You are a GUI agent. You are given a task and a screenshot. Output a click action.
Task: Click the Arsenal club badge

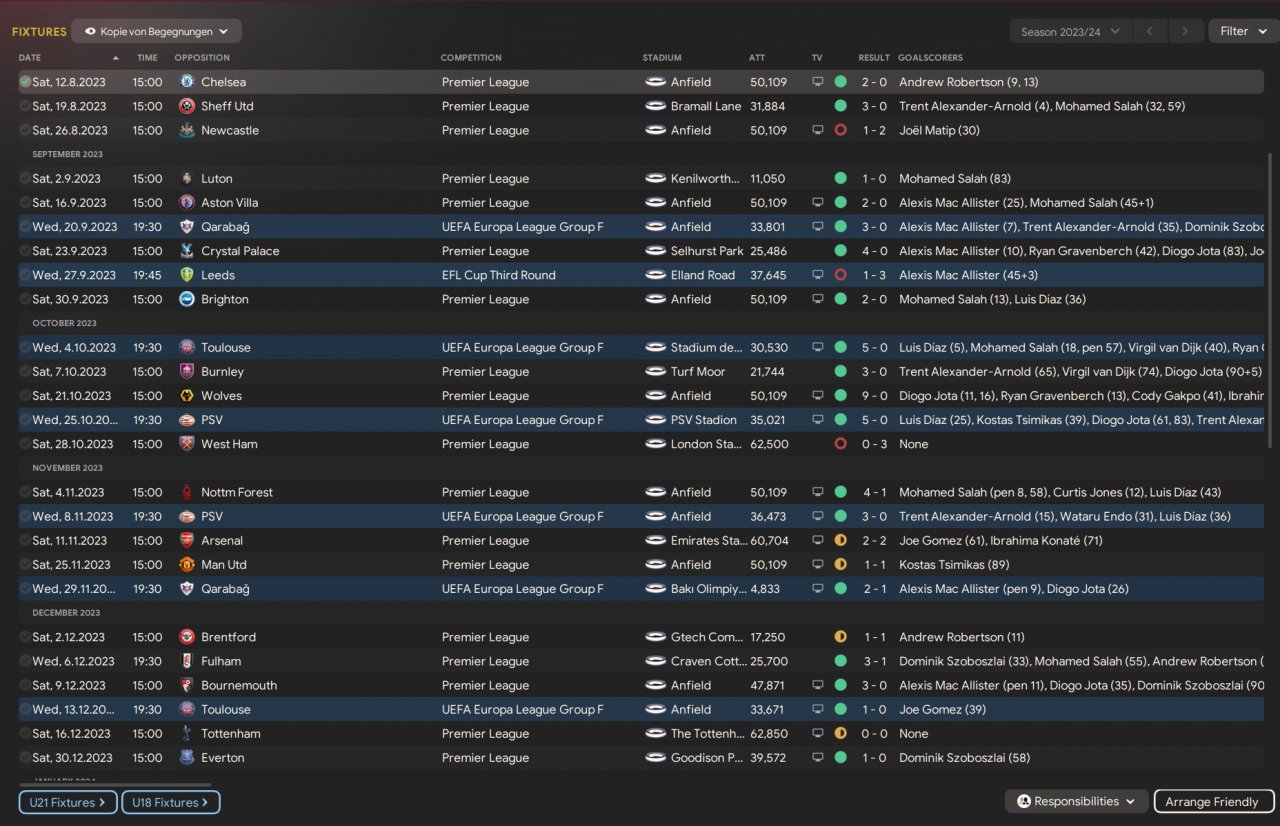[187, 541]
